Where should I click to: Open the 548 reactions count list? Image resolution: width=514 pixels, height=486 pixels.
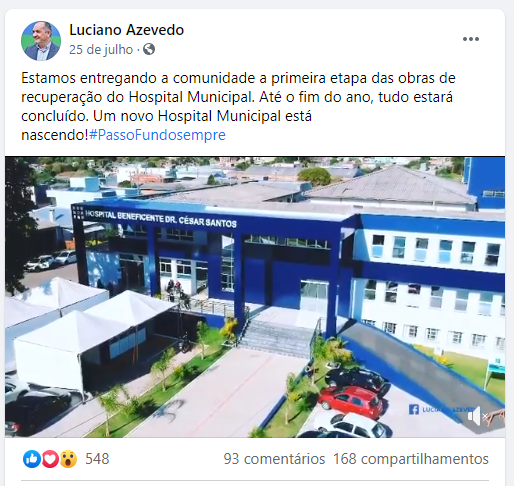tap(97, 459)
